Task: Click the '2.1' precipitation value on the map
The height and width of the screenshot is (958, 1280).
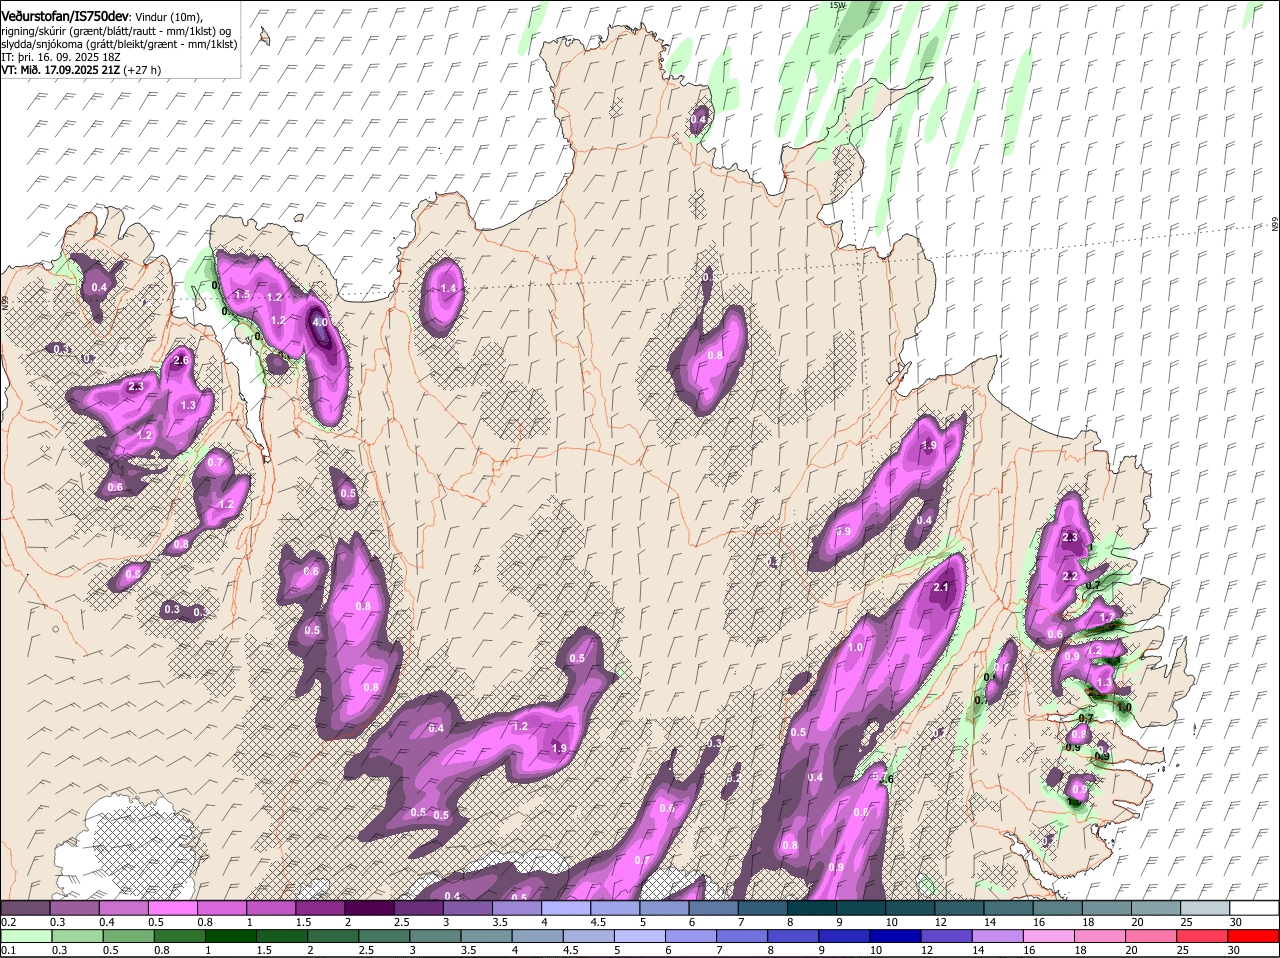Action: click(x=941, y=587)
